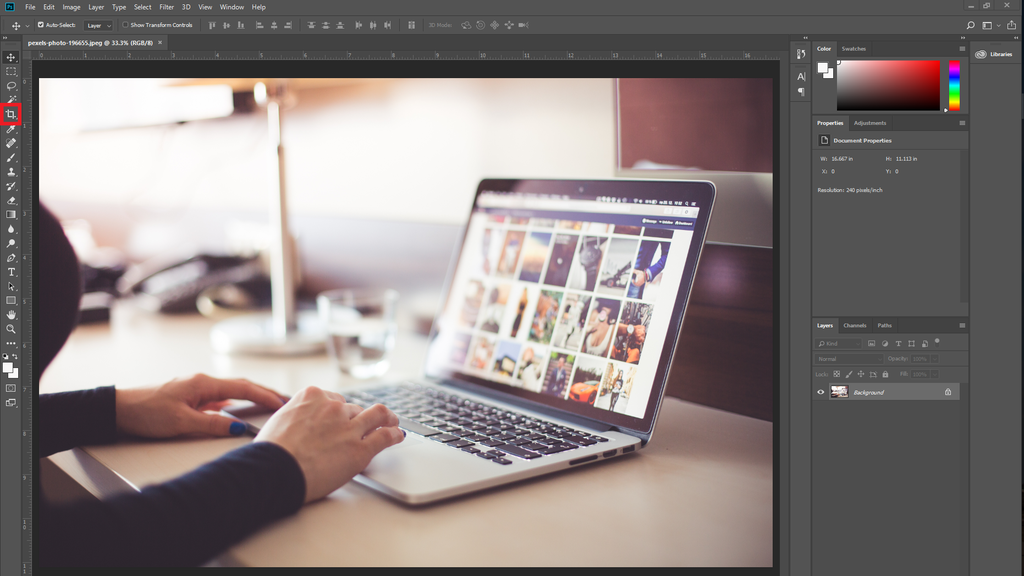Select the Brush tool
Screen dimensions: 1024x576
pos(11,157)
